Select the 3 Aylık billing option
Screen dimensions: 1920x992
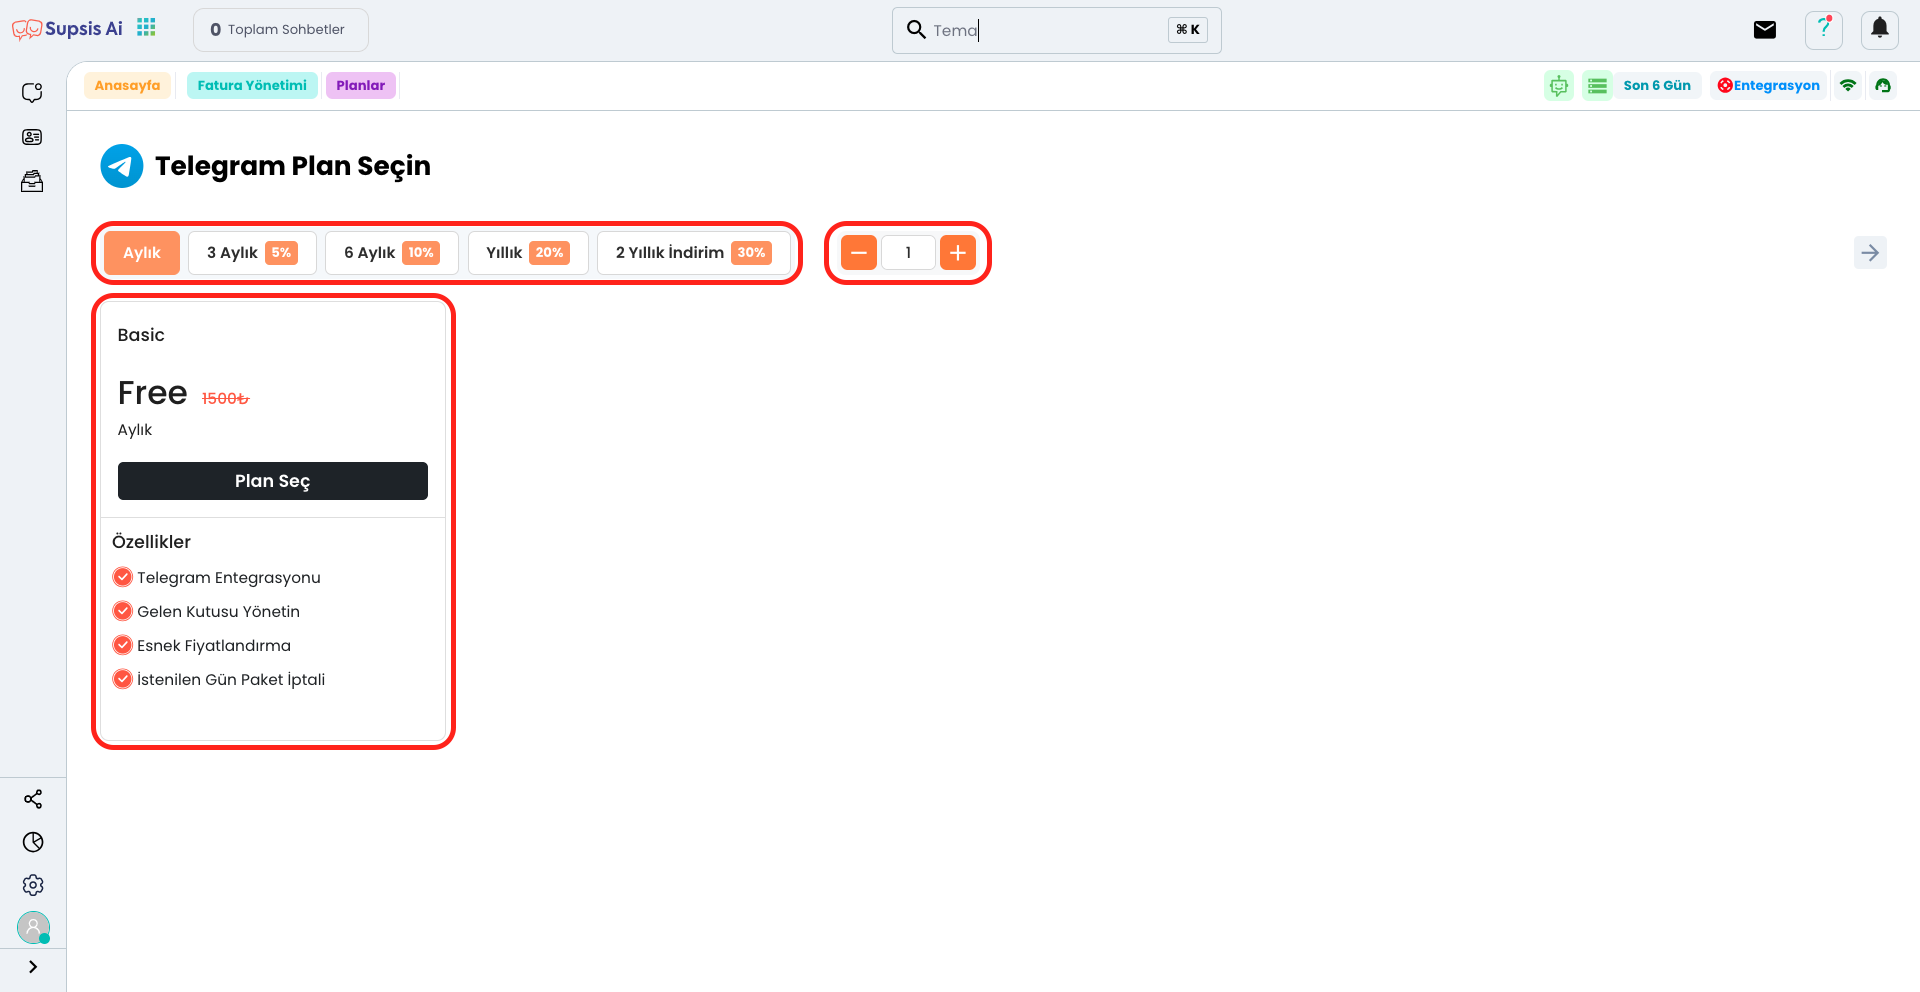click(252, 253)
